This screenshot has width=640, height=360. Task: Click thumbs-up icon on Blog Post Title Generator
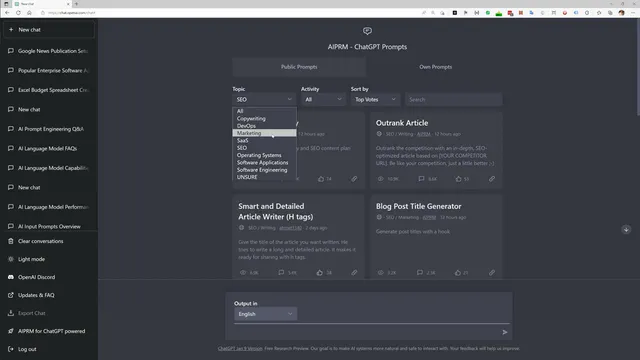pyautogui.click(x=458, y=272)
